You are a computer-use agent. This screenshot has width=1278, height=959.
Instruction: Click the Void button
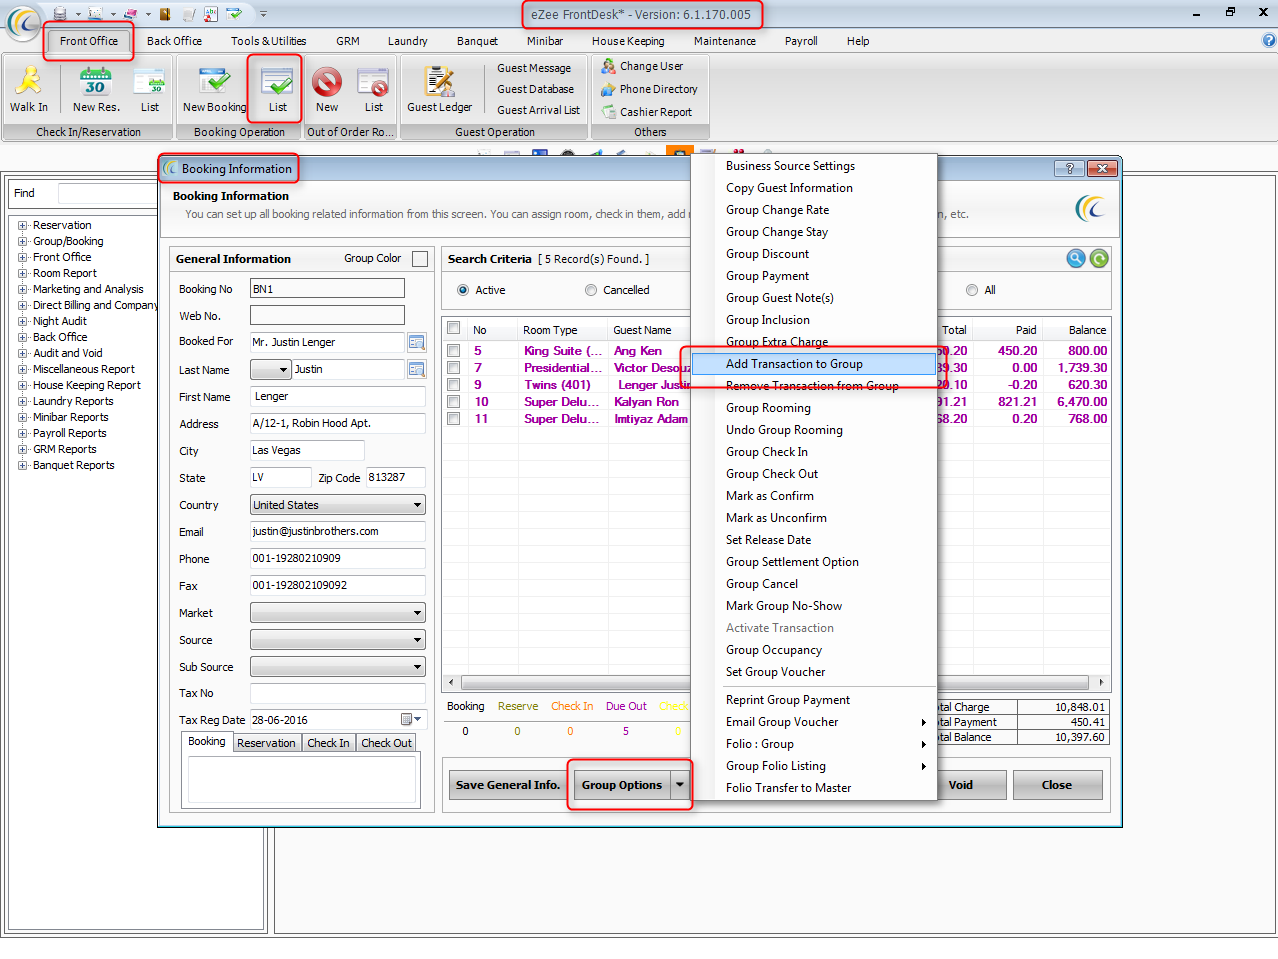[960, 785]
